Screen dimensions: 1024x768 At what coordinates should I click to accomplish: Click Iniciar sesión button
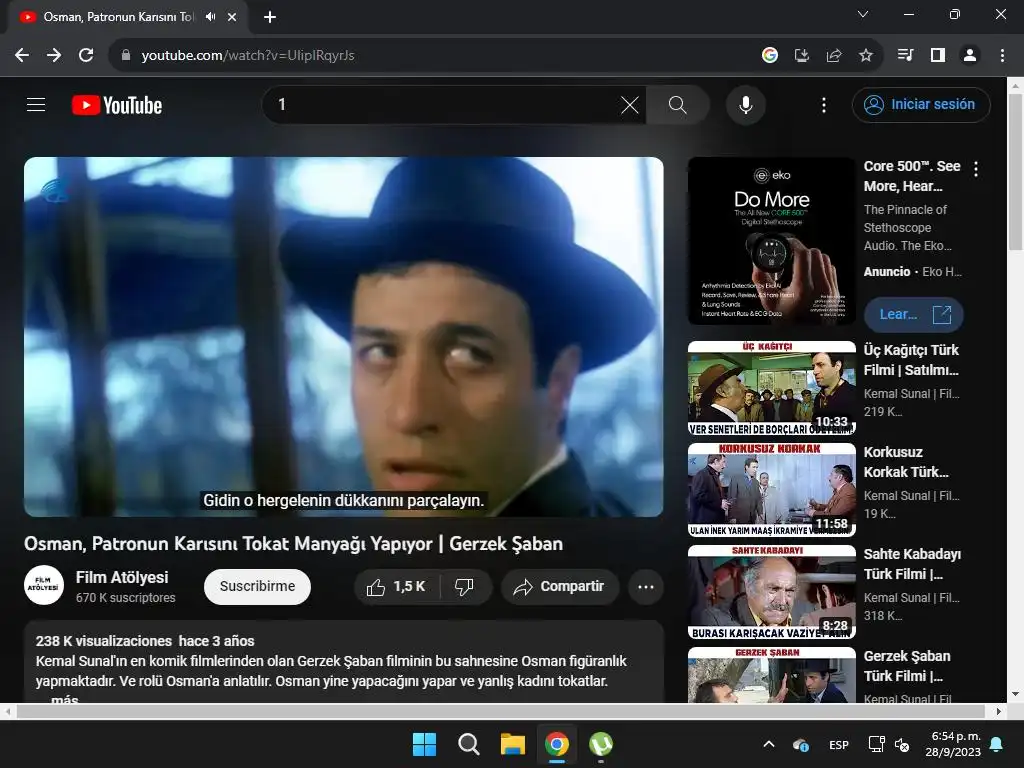pyautogui.click(x=921, y=104)
